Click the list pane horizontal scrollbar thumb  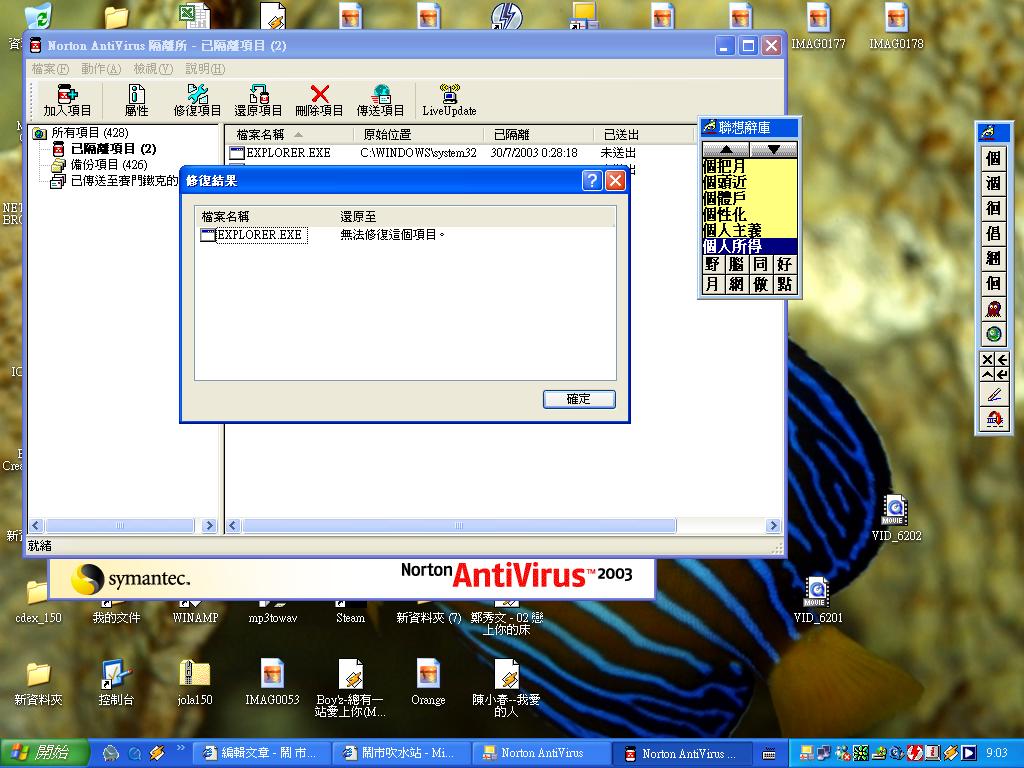click(459, 526)
